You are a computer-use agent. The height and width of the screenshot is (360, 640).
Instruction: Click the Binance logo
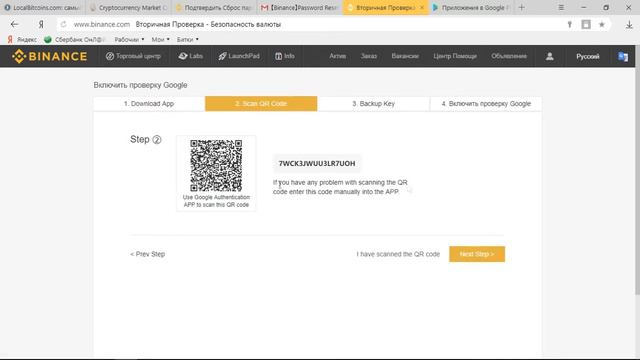coord(49,56)
